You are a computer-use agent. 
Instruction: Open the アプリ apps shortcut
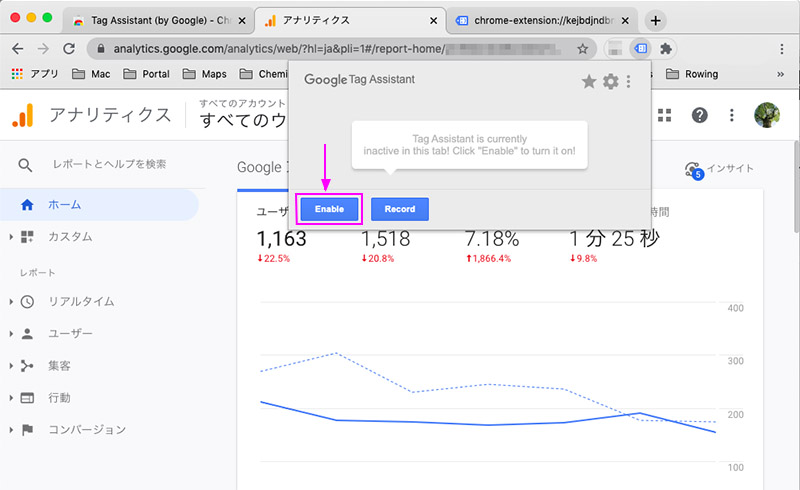pos(35,74)
